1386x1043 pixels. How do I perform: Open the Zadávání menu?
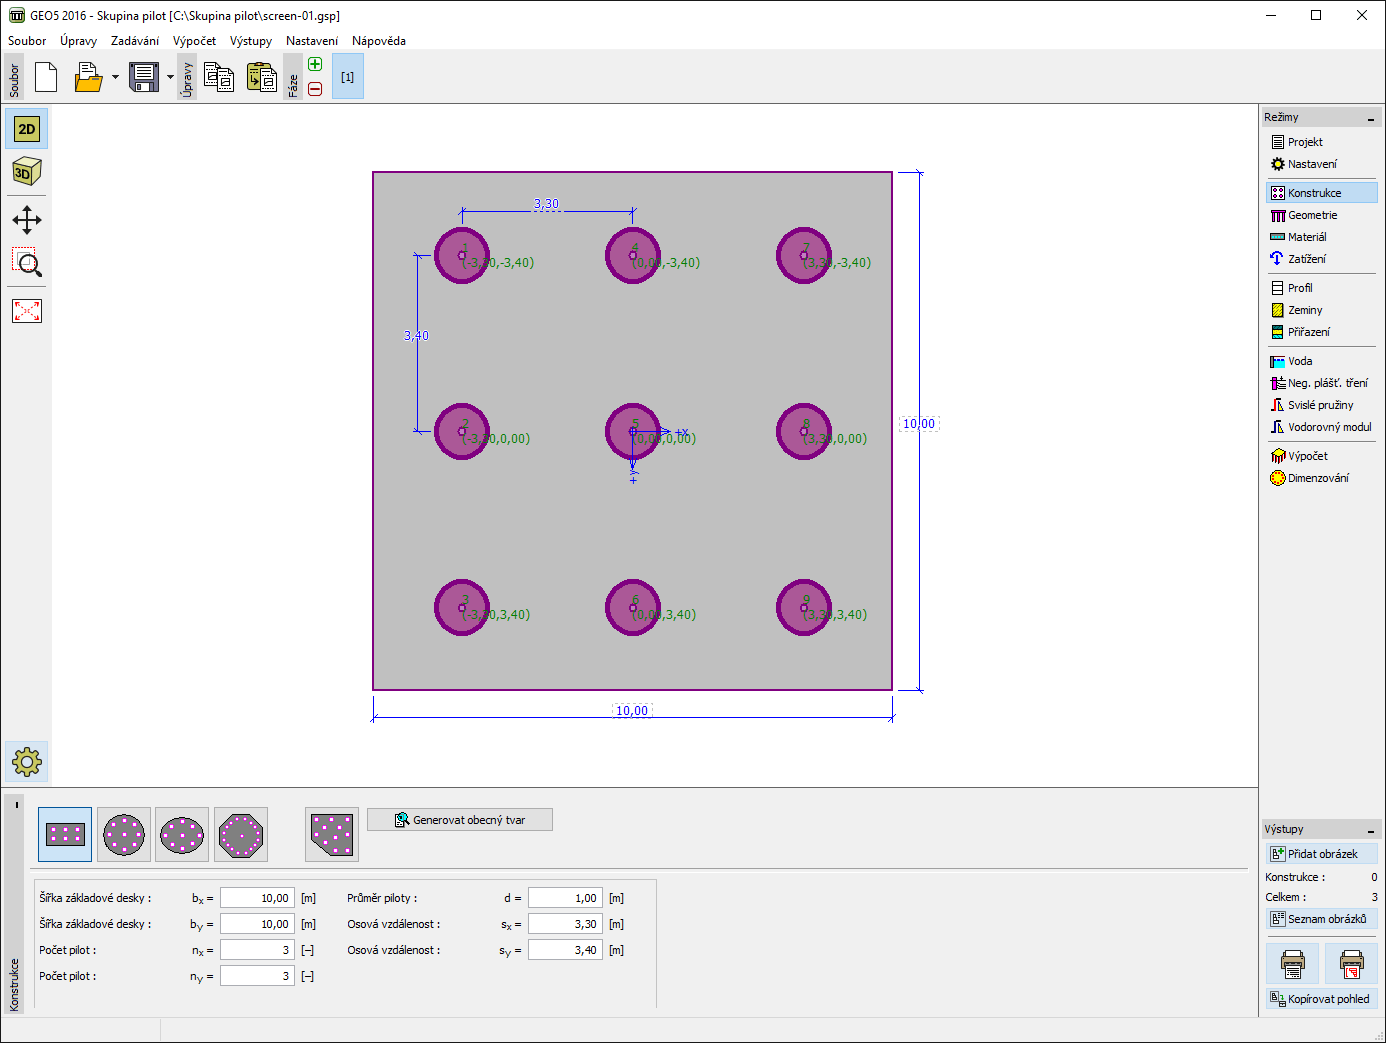(135, 41)
